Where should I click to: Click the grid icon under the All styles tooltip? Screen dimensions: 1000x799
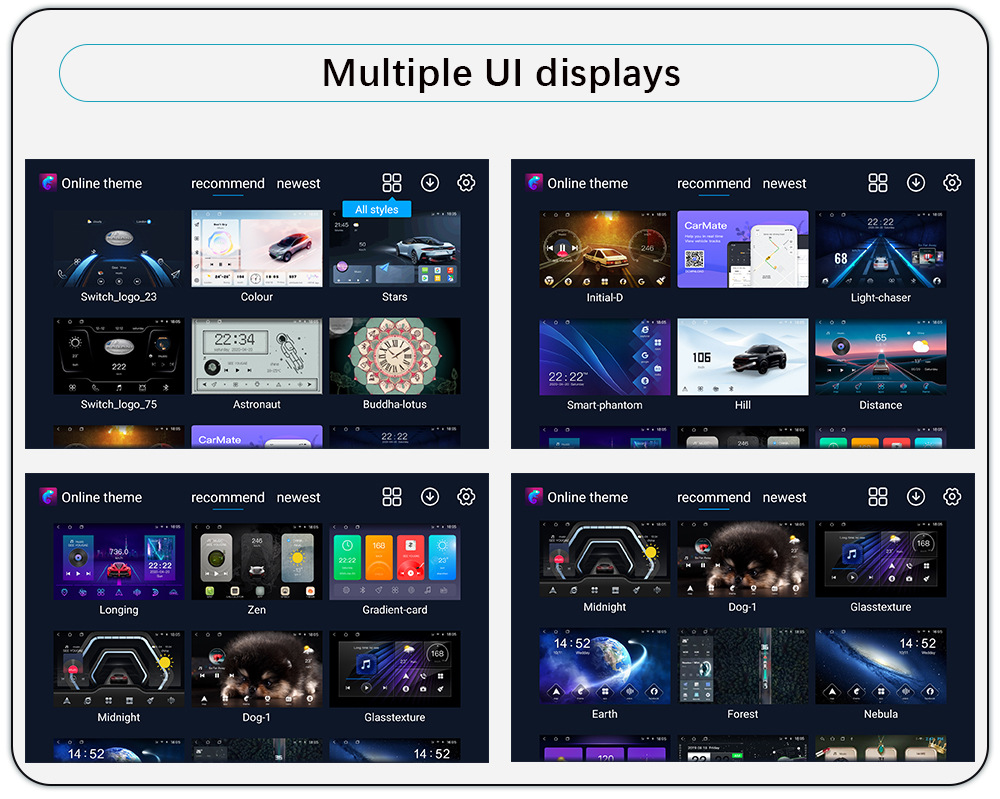pyautogui.click(x=392, y=183)
